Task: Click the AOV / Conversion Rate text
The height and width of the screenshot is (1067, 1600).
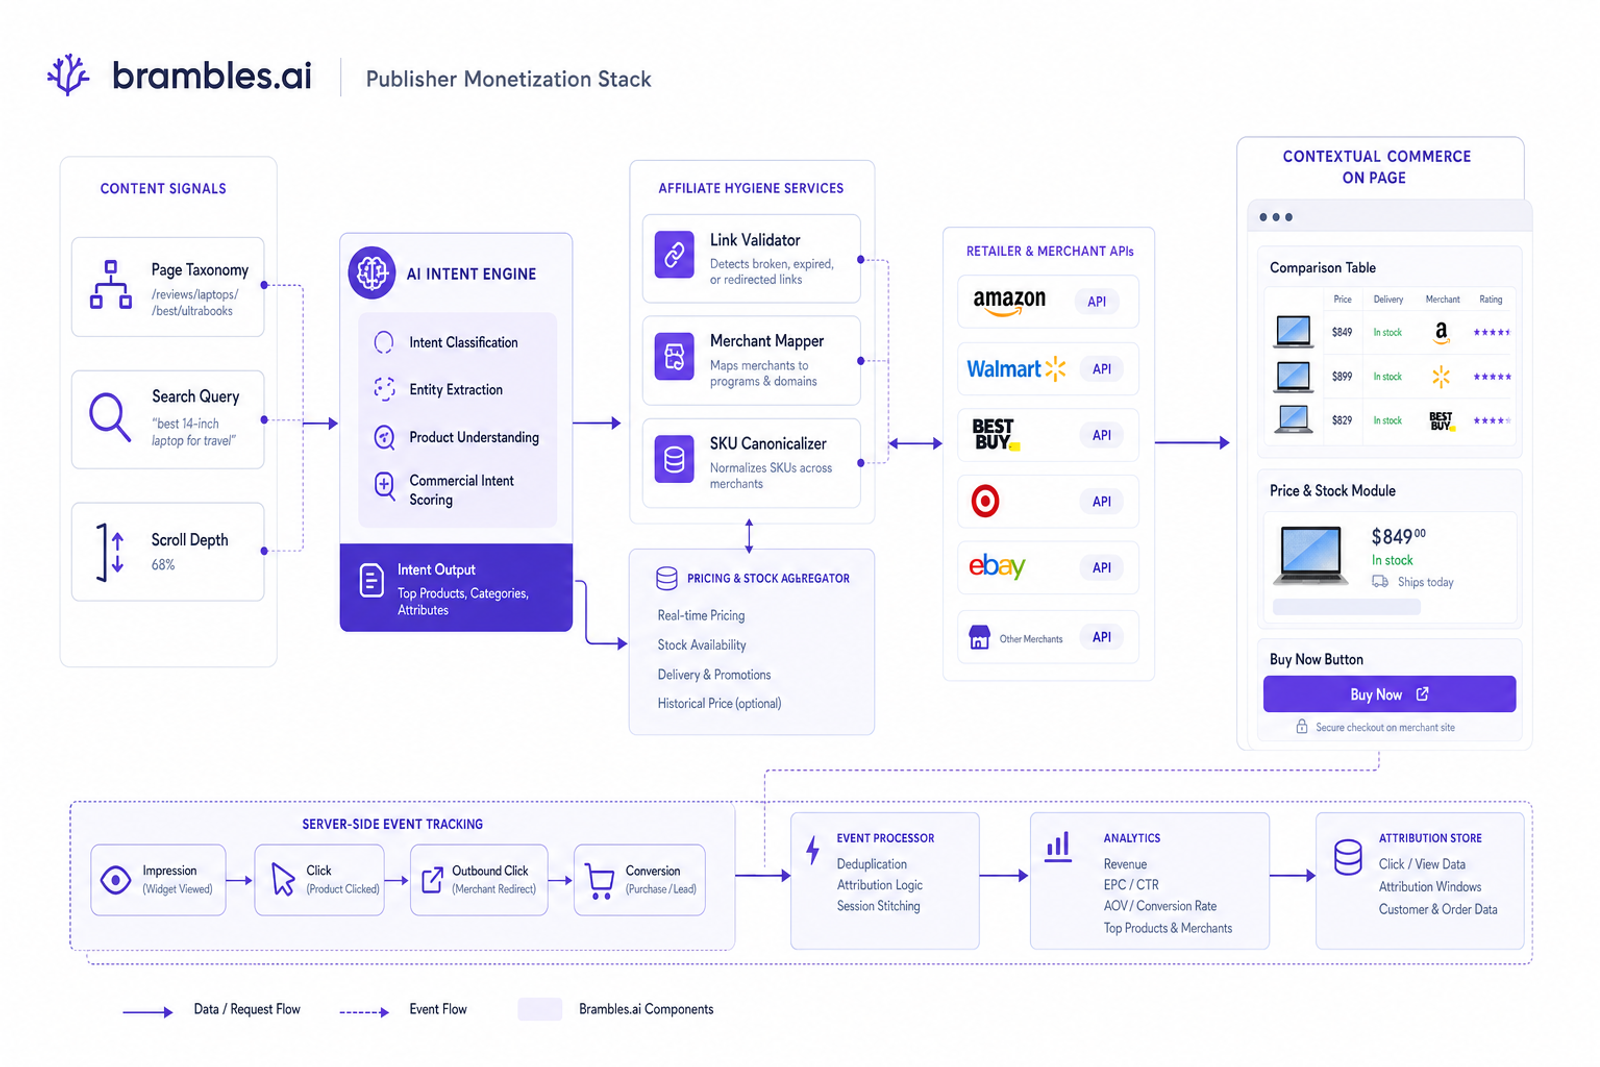Action: (1160, 906)
